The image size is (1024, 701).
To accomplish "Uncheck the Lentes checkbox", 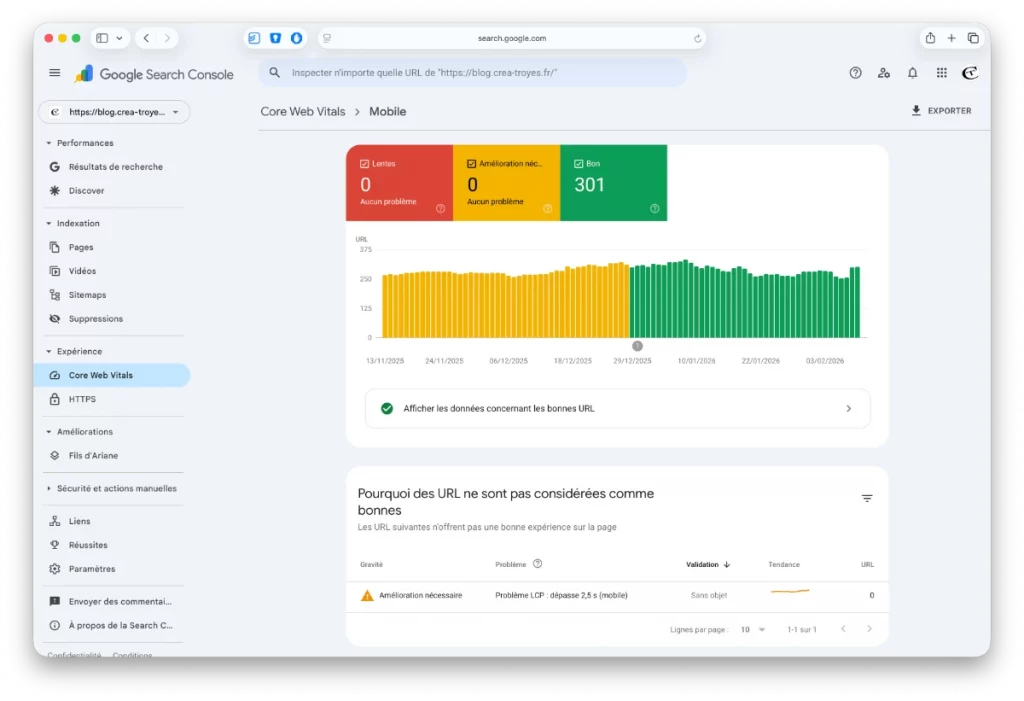I will coord(365,163).
